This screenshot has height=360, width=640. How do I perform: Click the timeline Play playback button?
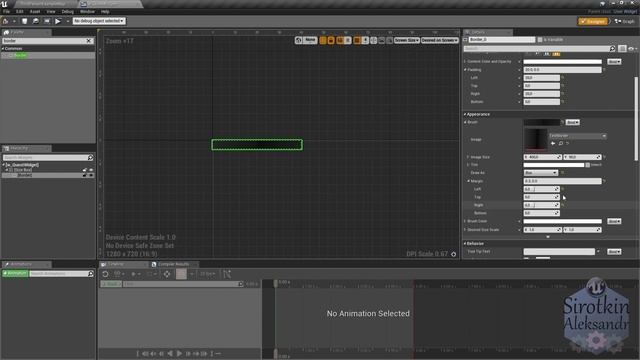(179, 353)
